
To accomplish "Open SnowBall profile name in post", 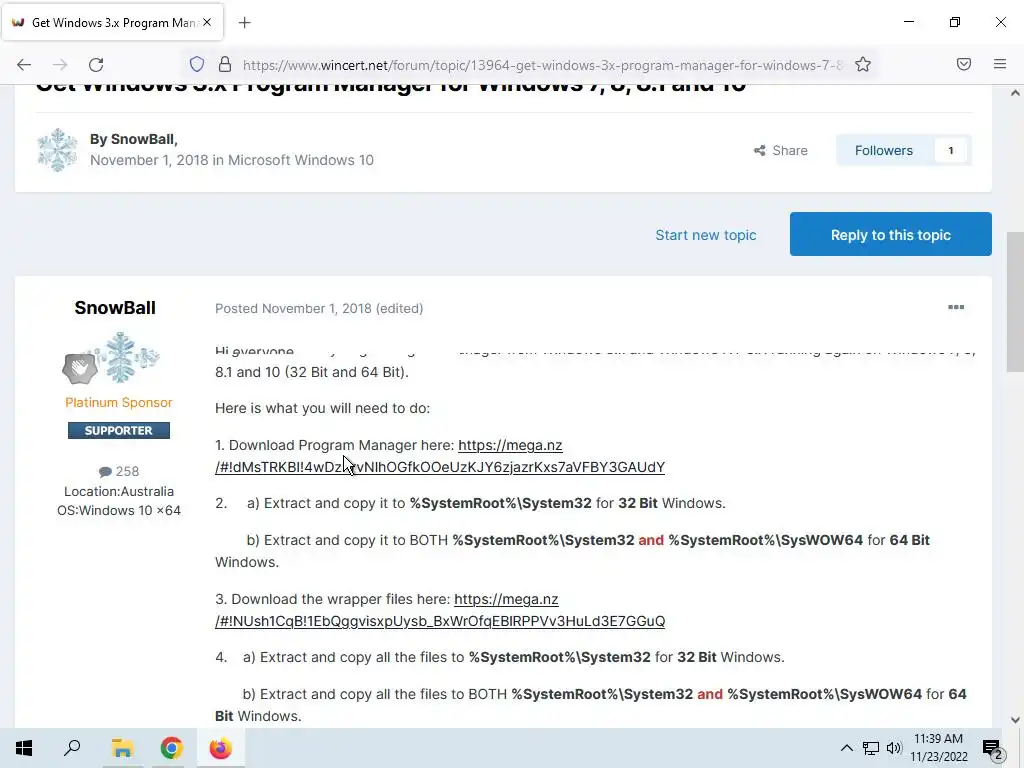I will point(115,308).
